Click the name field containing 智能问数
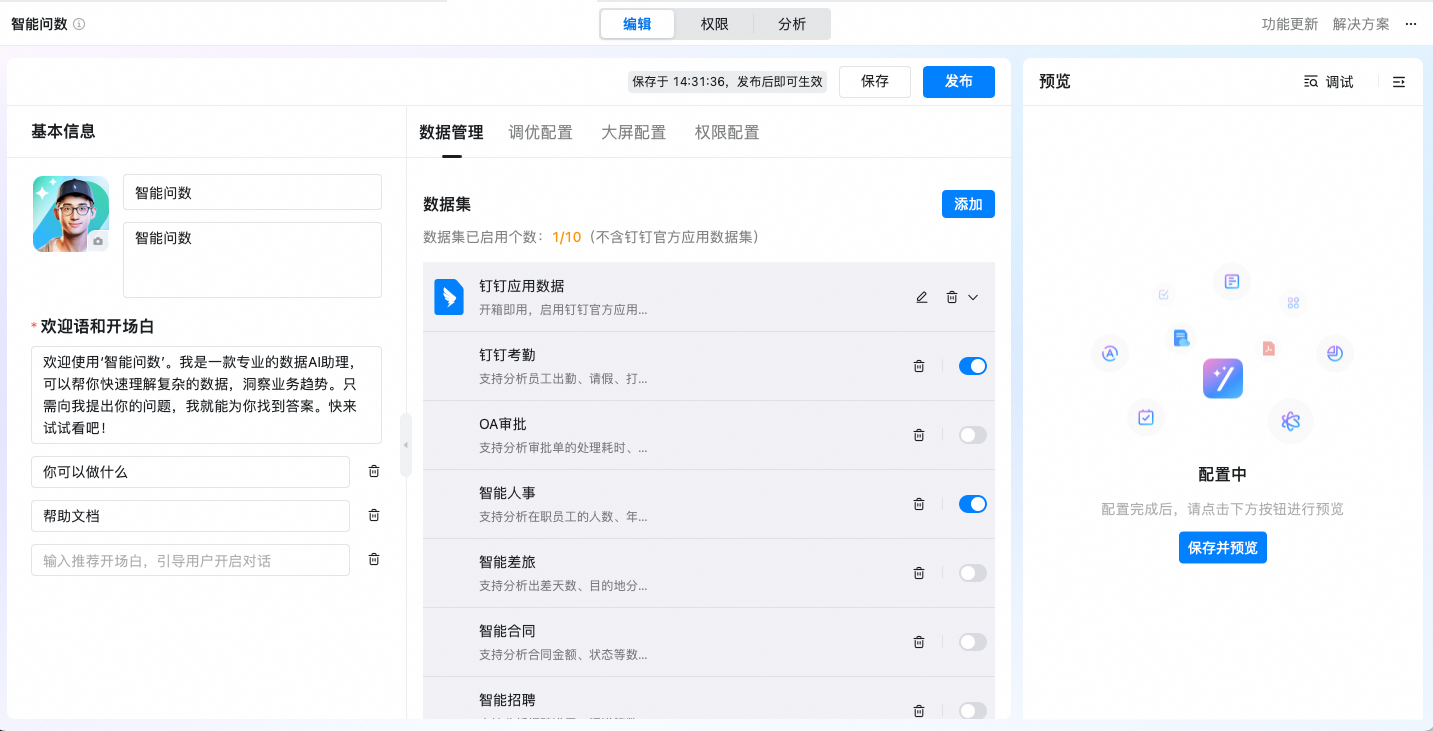Screen dimensions: 1433x731 (252, 193)
